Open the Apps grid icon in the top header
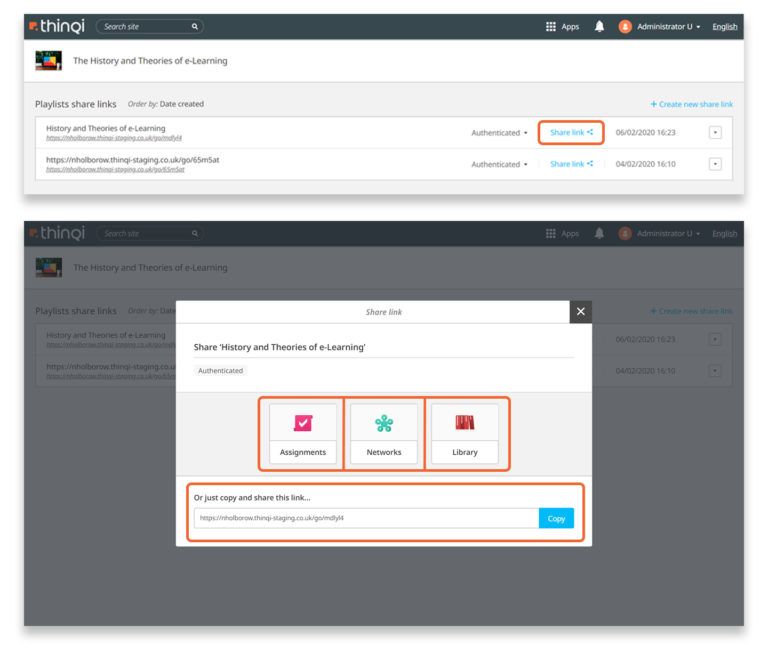Screen dimensions: 768x657 click(551, 26)
